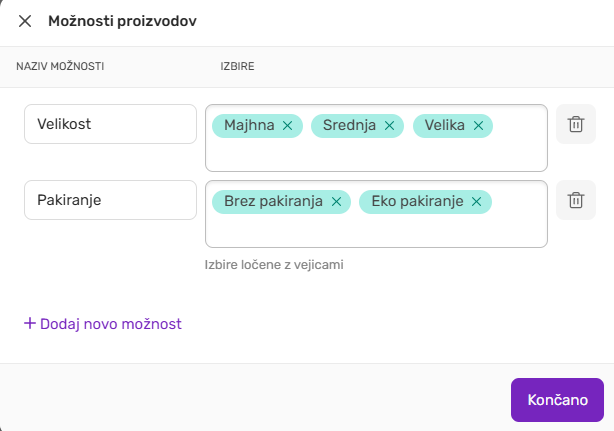The width and height of the screenshot is (614, 431).
Task: Edit the Velikost option name field
Action: [110, 124]
